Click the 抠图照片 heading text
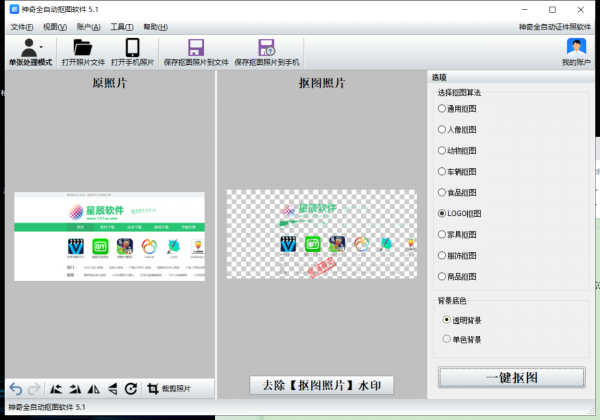 tap(322, 83)
